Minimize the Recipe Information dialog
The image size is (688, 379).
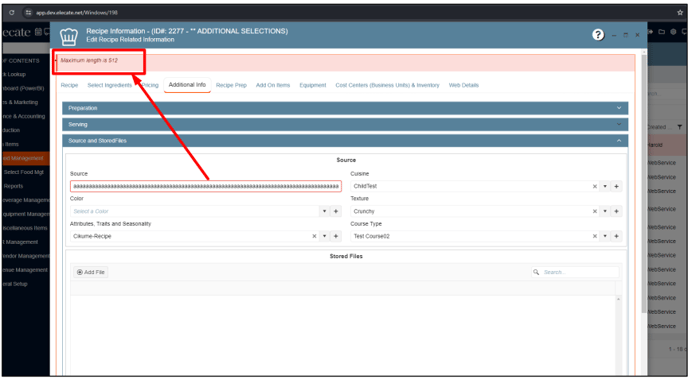(x=614, y=35)
